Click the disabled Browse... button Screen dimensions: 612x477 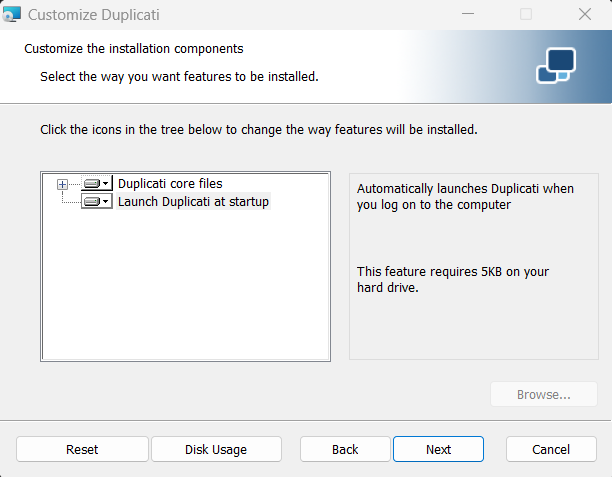coord(544,394)
